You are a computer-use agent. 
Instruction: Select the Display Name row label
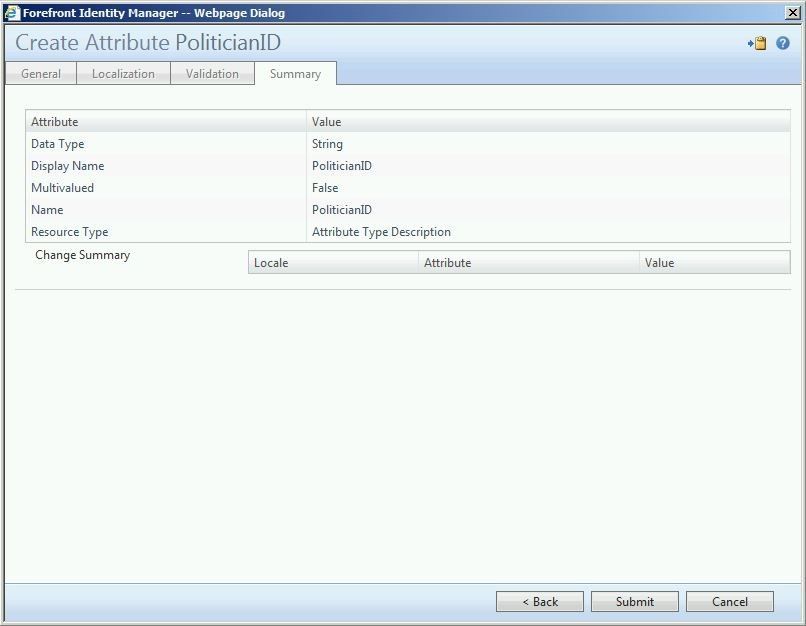pyautogui.click(x=67, y=166)
